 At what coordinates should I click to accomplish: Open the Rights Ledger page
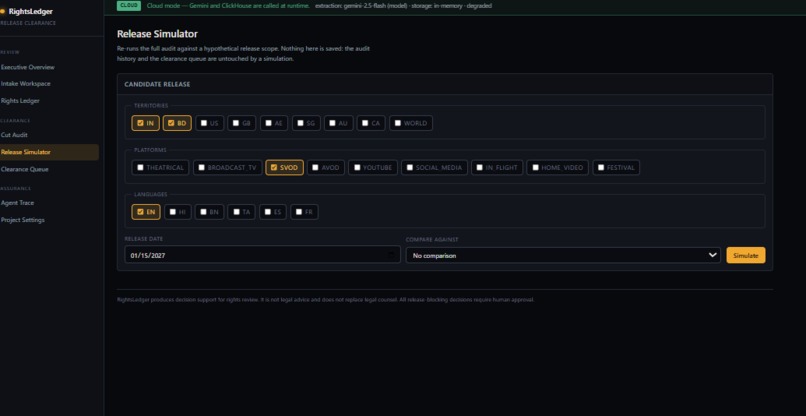click(x=21, y=101)
